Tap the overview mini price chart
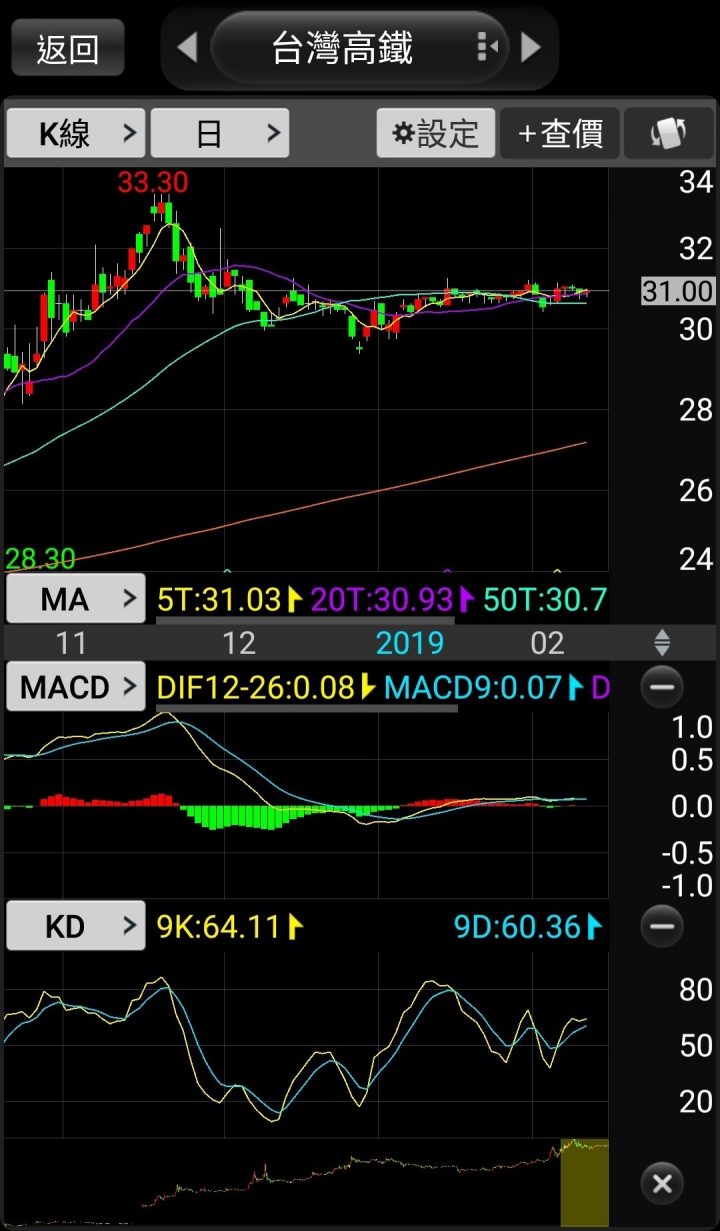Image resolution: width=720 pixels, height=1231 pixels. [x=305, y=1183]
